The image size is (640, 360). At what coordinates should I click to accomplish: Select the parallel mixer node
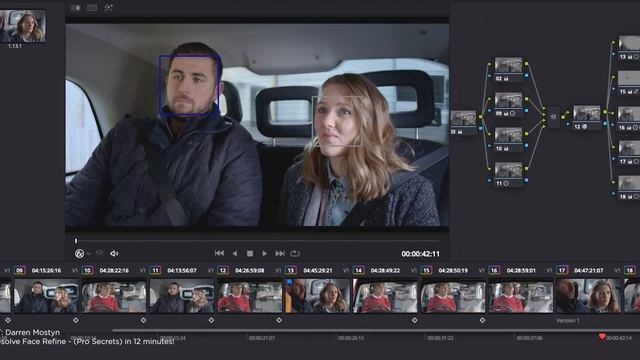pos(553,117)
